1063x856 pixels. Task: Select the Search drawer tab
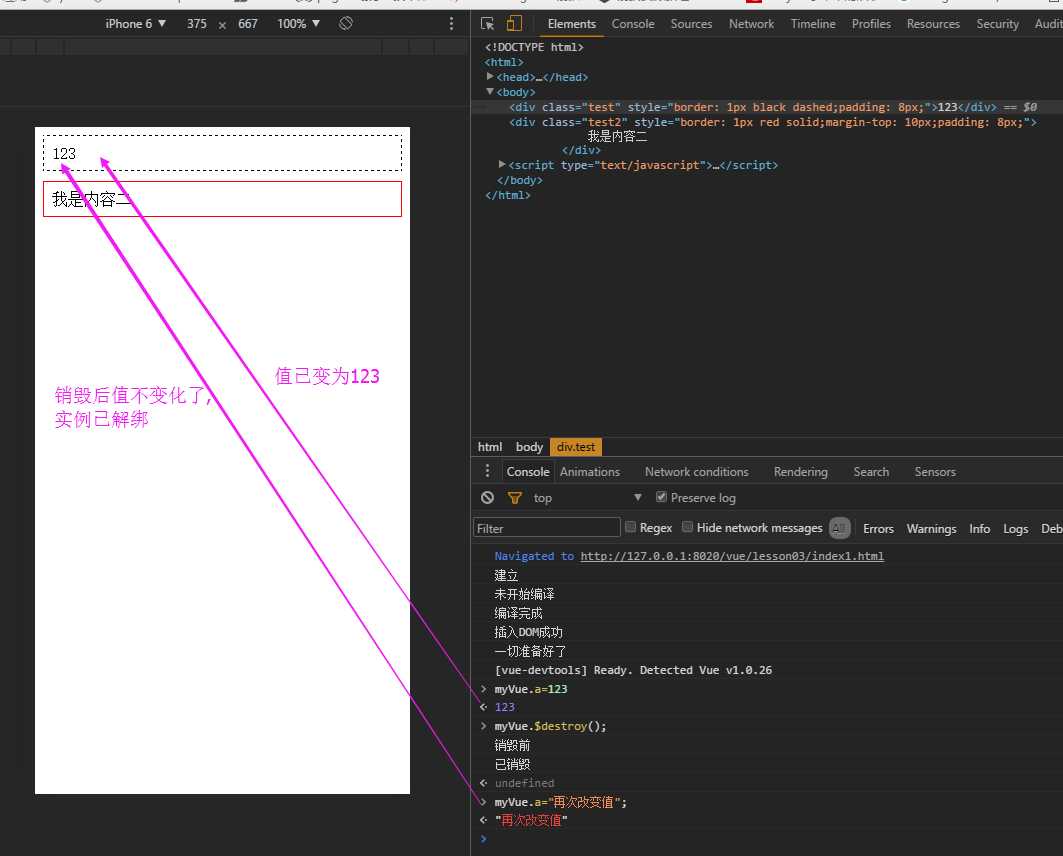click(871, 472)
